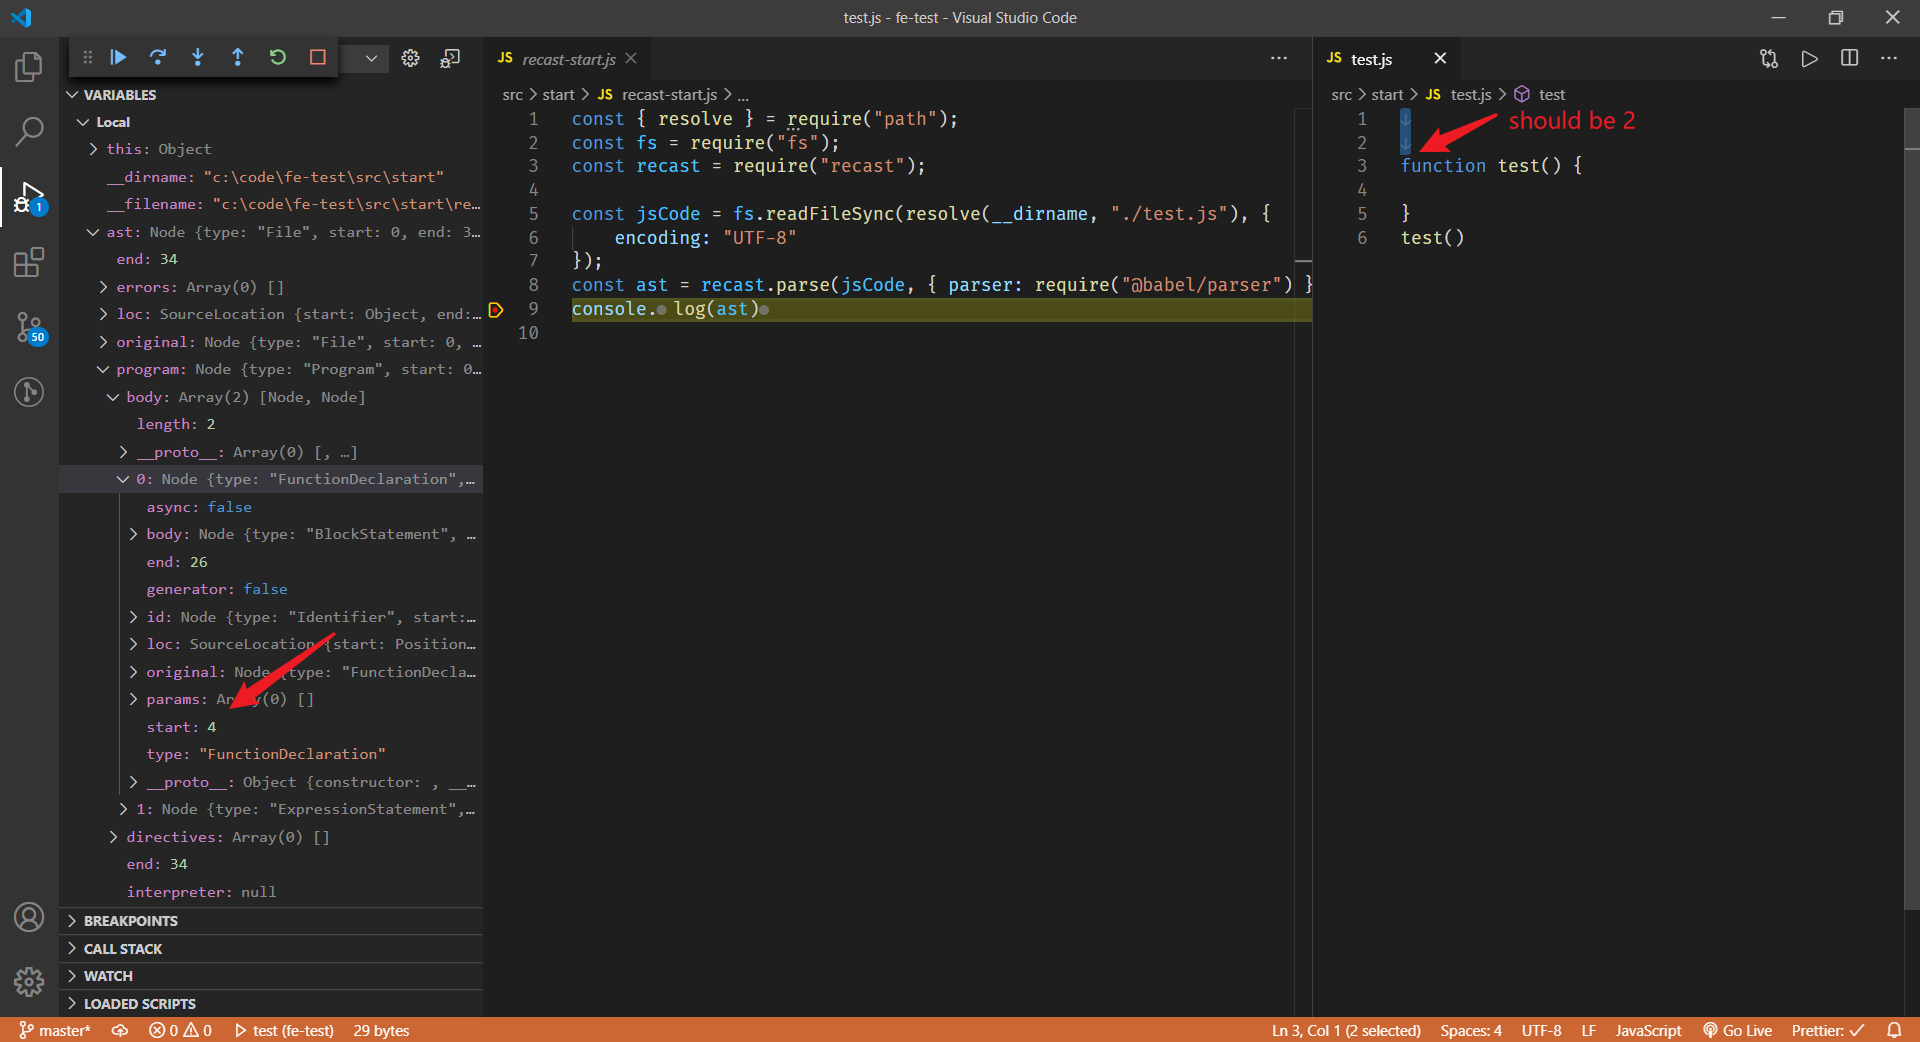The height and width of the screenshot is (1042, 1920).
Task: Open Source Control view with 50 badge
Action: [x=29, y=327]
